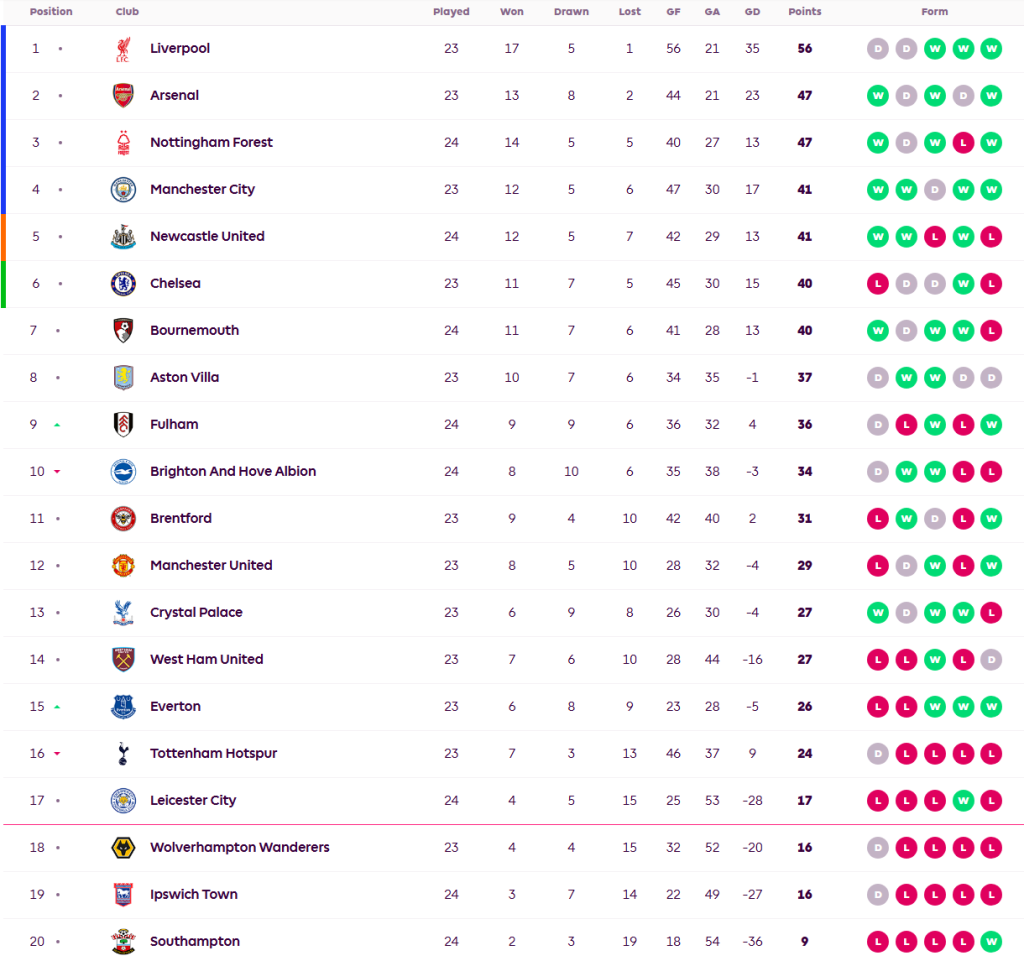This screenshot has width=1024, height=961.
Task: Open the Aston Villa club link
Action: coord(184,378)
